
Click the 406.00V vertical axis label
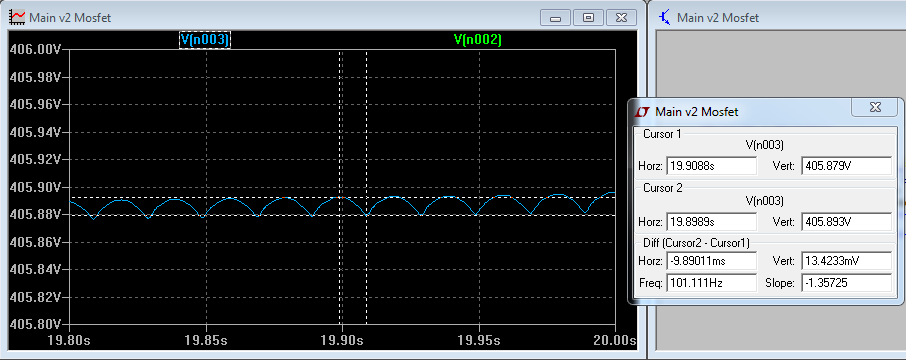pos(36,50)
